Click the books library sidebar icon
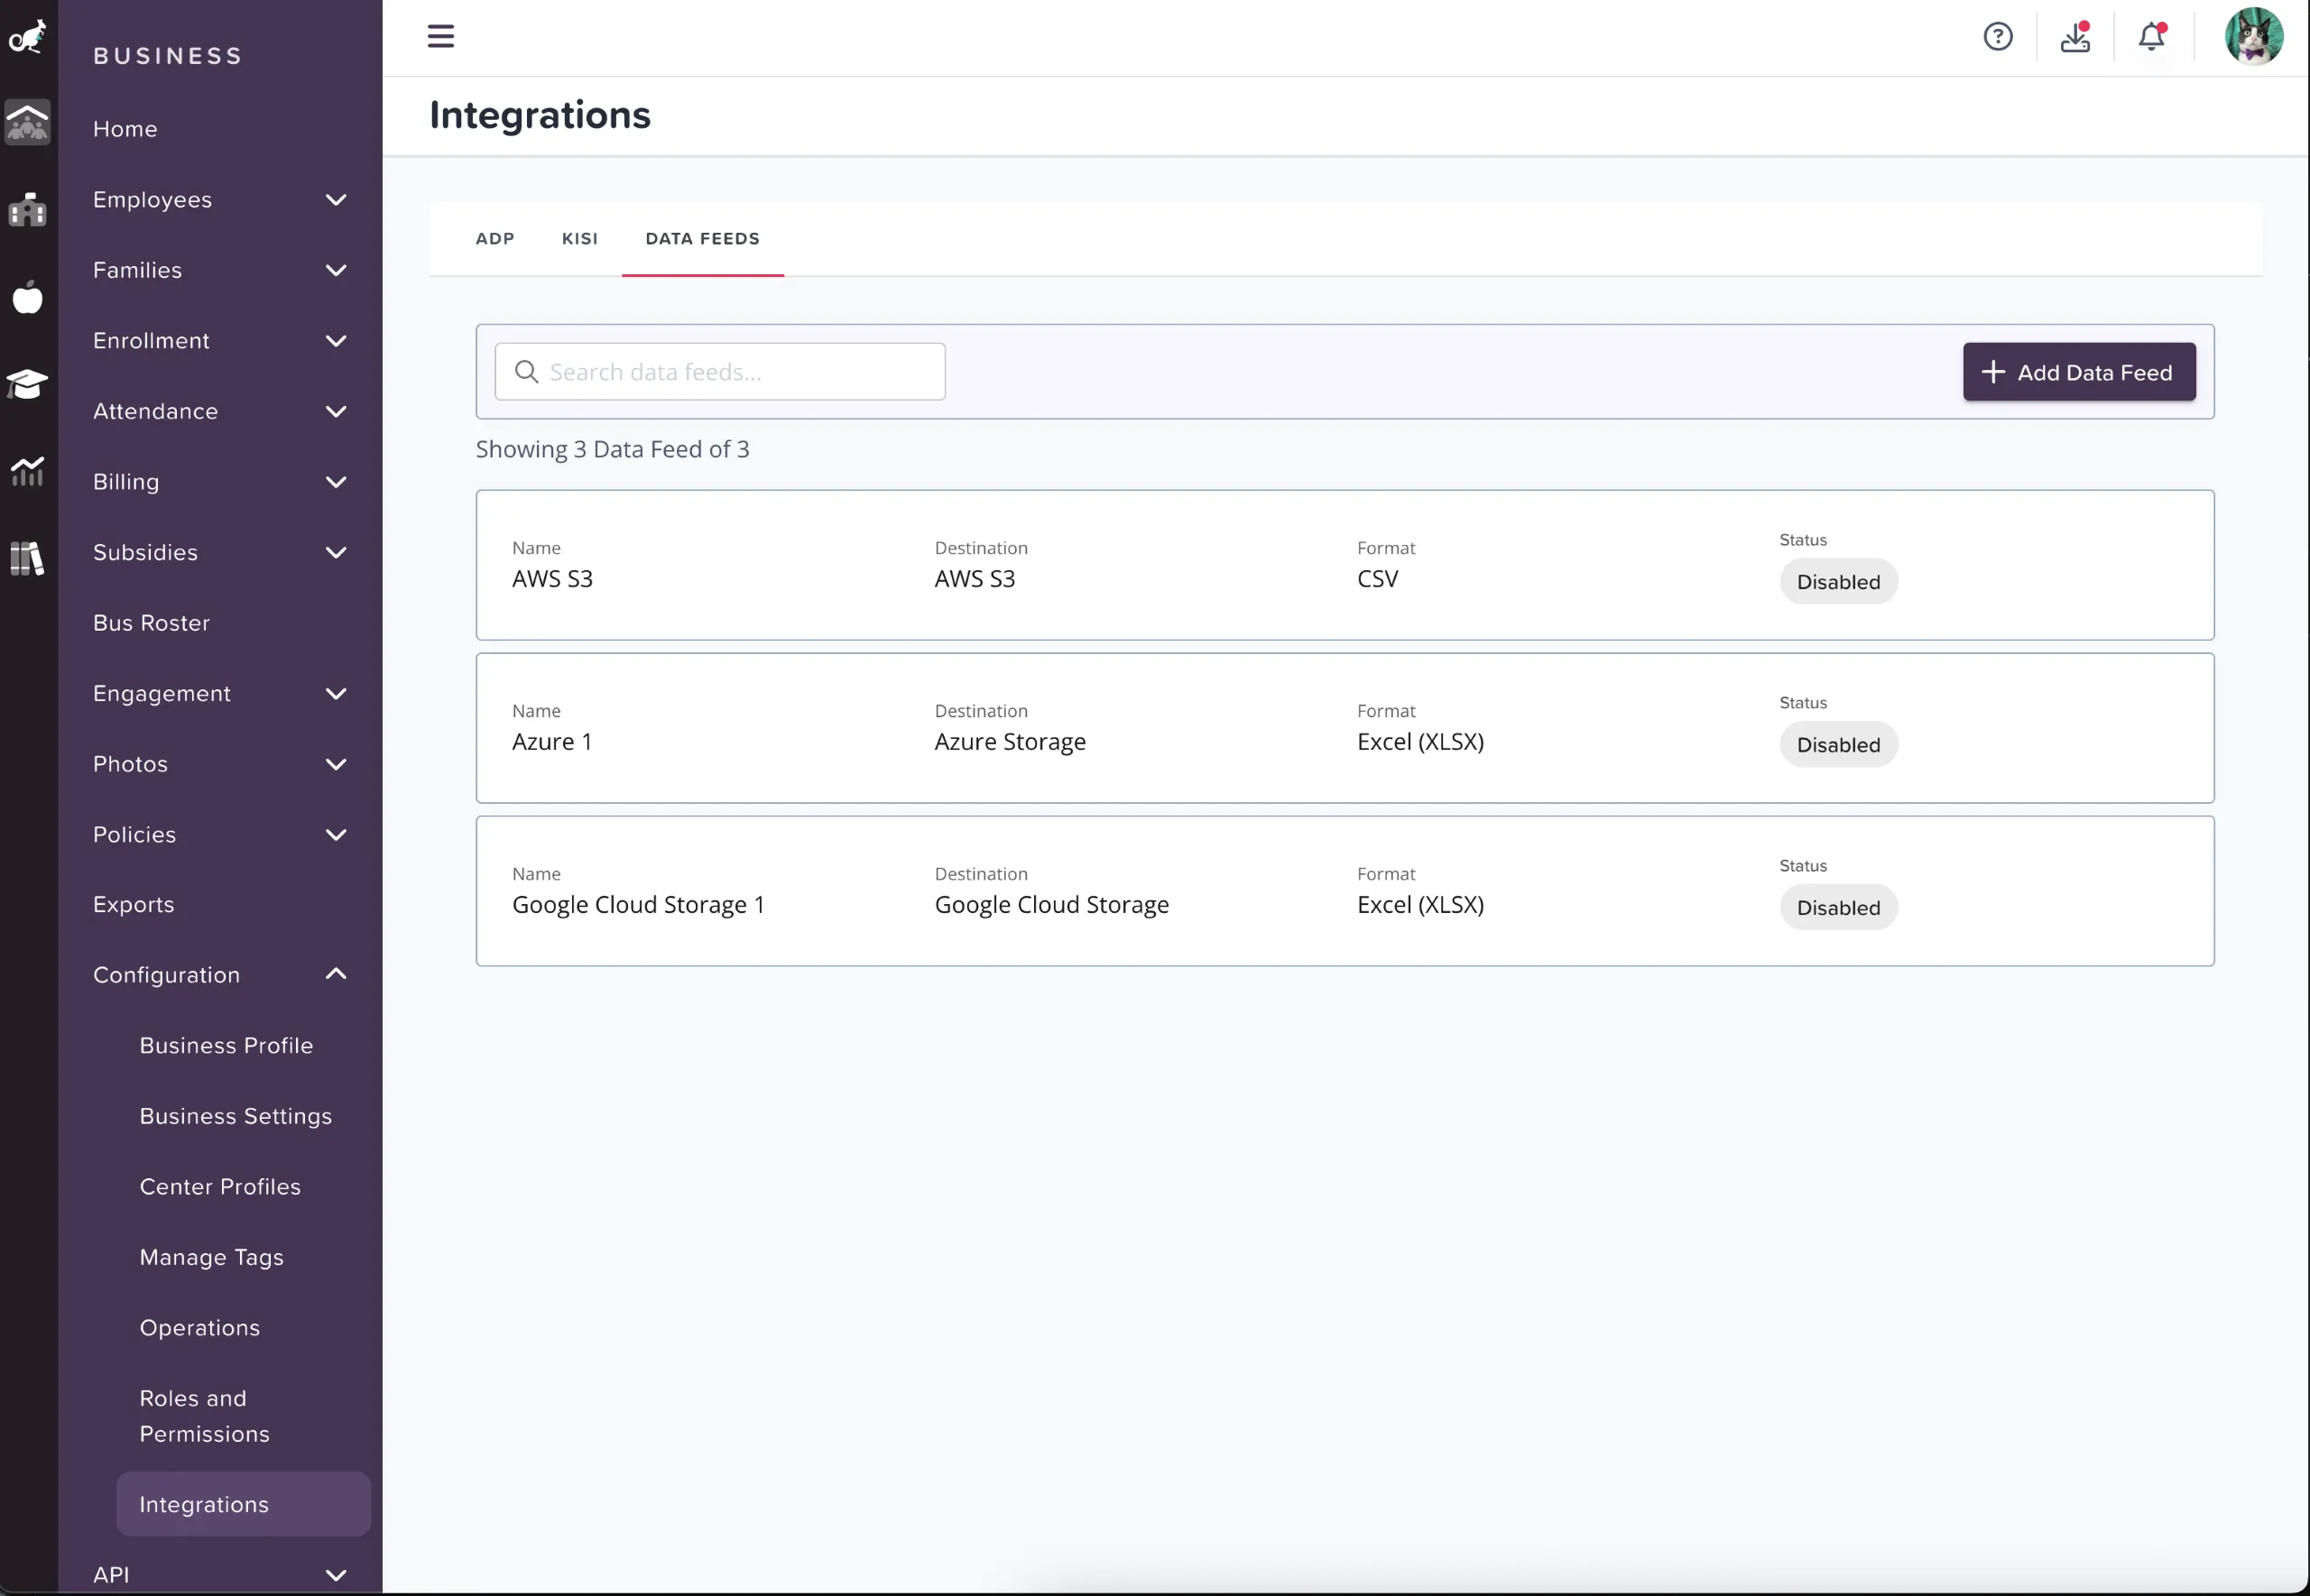 coord(27,558)
